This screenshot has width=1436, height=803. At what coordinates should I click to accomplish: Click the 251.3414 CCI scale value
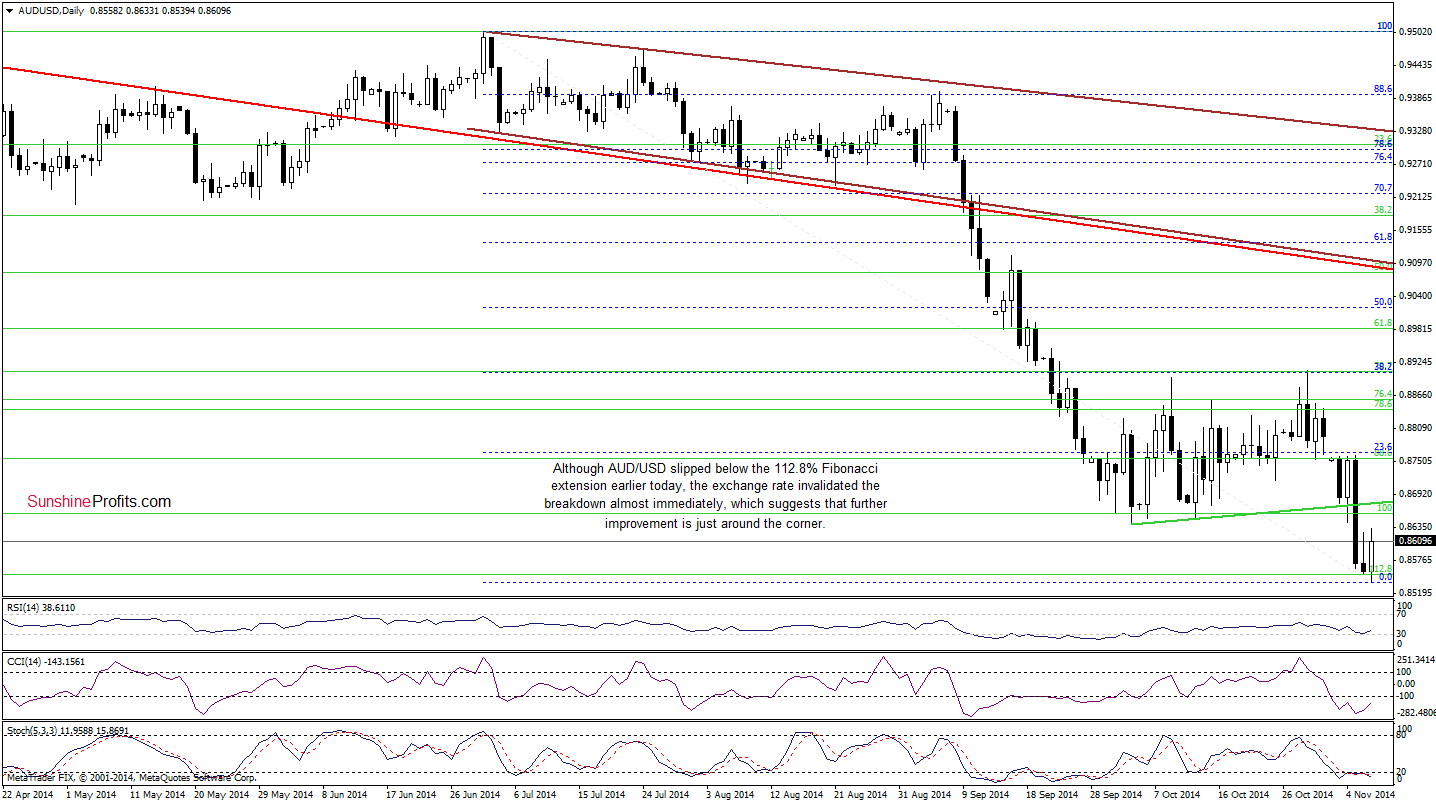coord(1414,661)
